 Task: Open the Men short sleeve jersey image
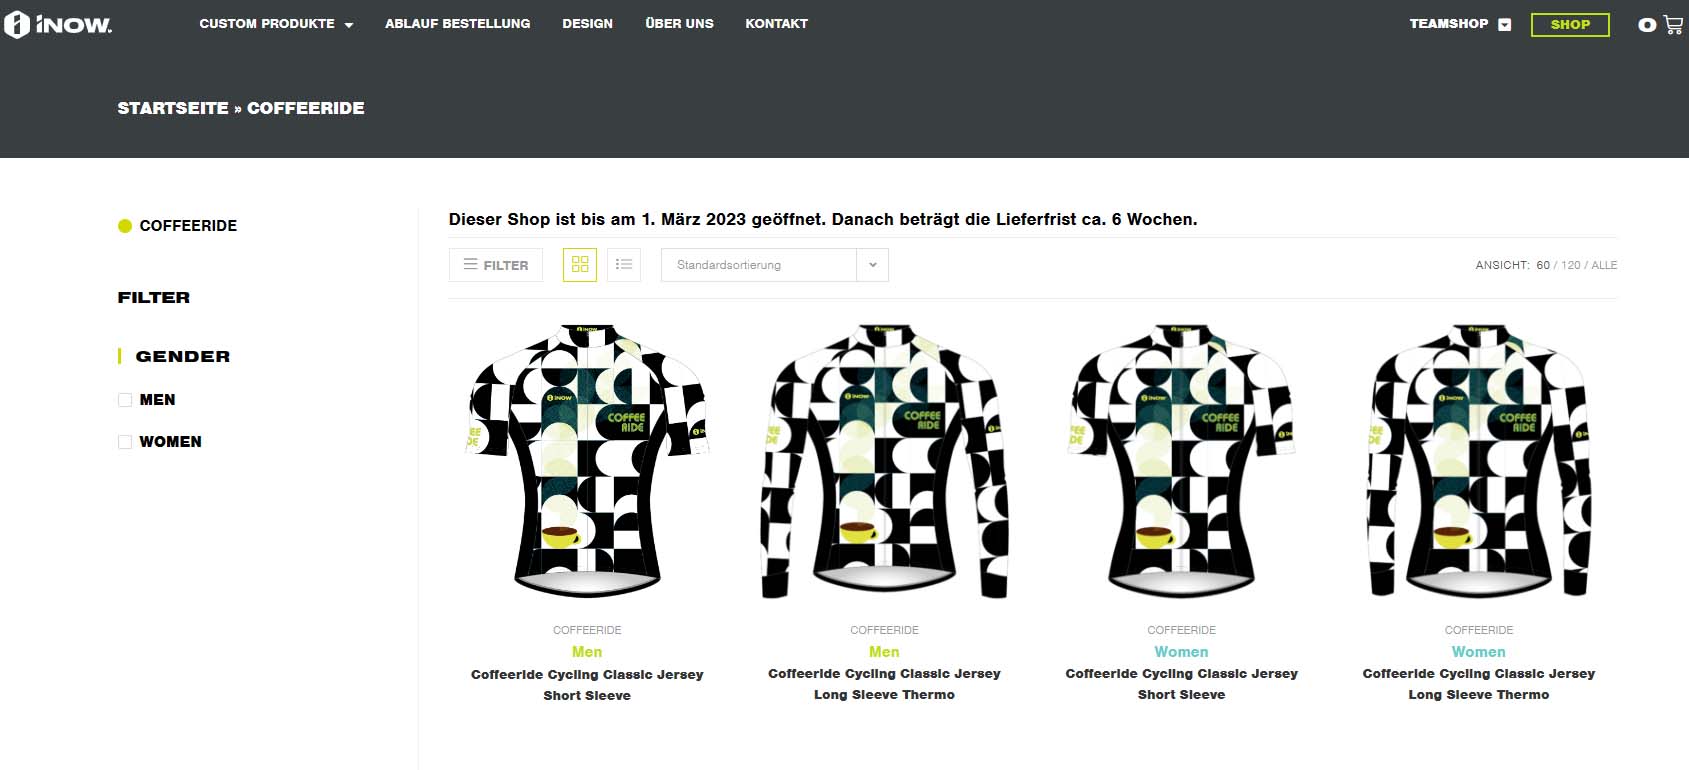click(587, 460)
